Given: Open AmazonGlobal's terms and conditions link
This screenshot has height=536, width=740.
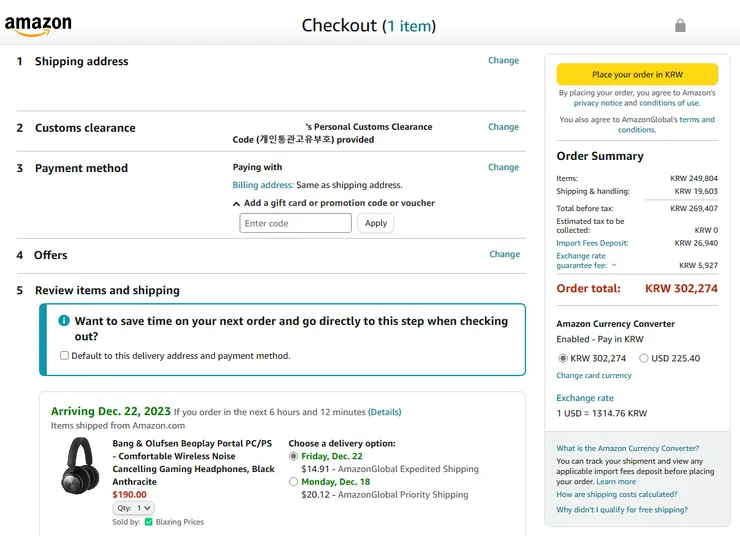Looking at the screenshot, I should 666,125.
